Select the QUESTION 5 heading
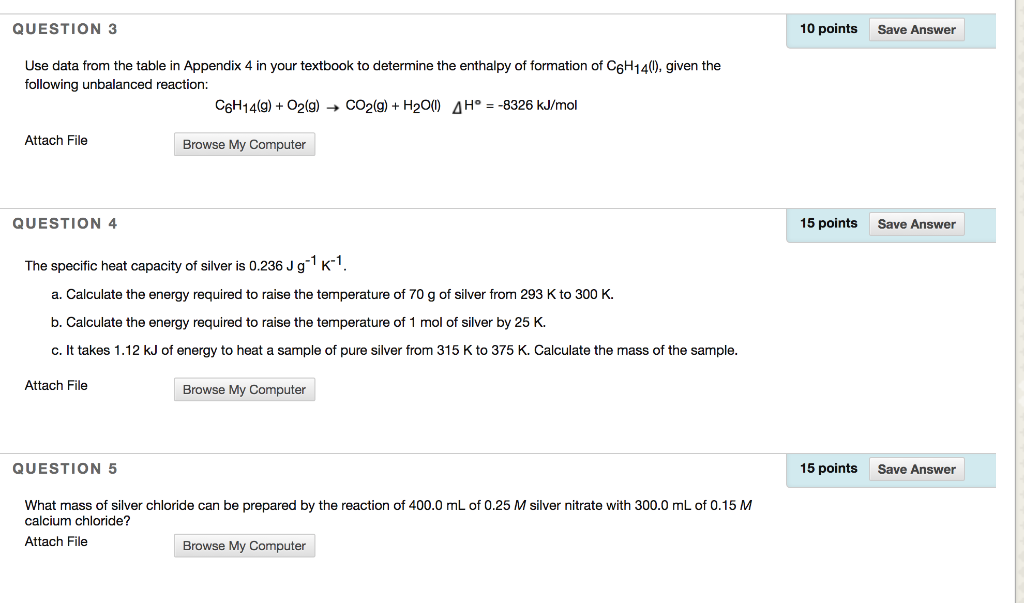The image size is (1024, 603). point(64,468)
